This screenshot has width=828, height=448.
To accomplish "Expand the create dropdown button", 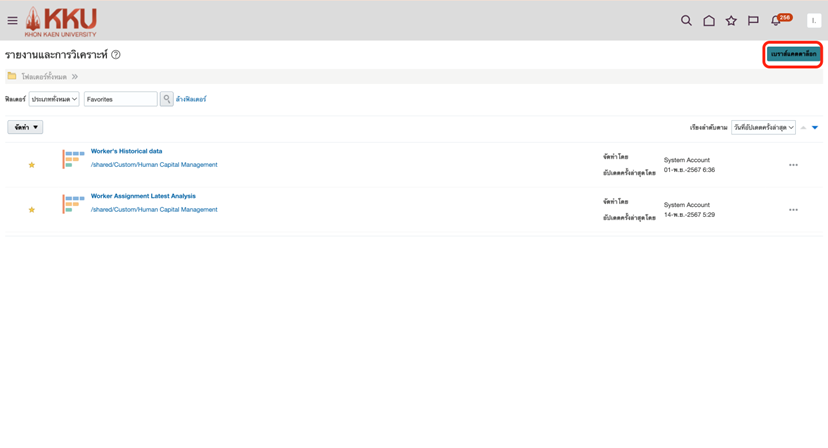I will pos(25,127).
